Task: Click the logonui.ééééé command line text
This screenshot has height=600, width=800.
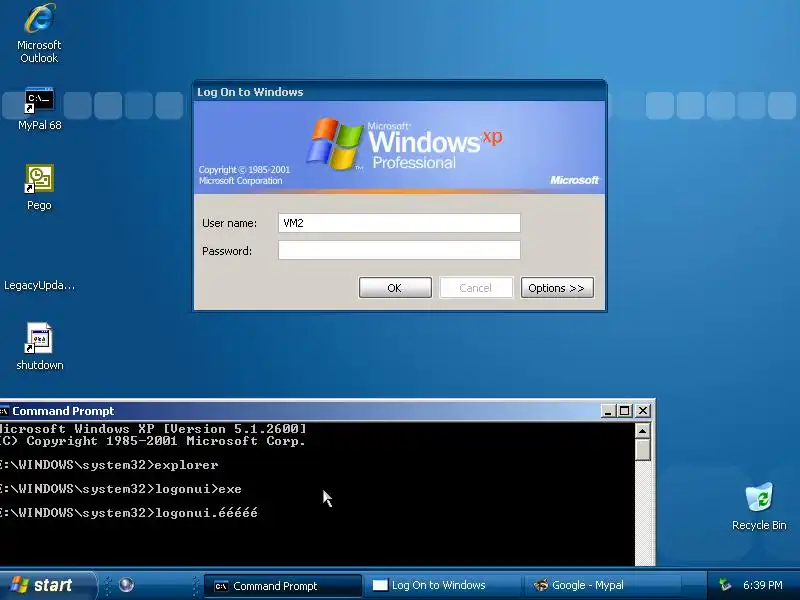Action: (x=129, y=512)
